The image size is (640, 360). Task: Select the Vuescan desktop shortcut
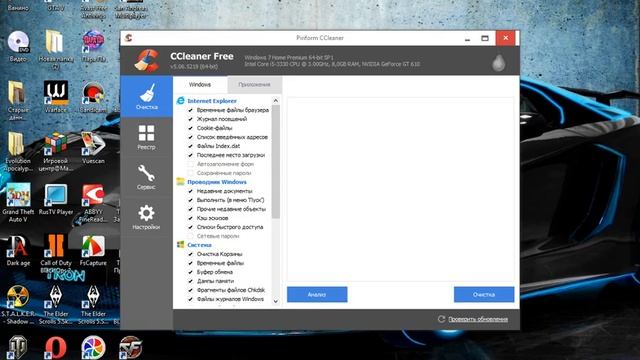pos(93,148)
